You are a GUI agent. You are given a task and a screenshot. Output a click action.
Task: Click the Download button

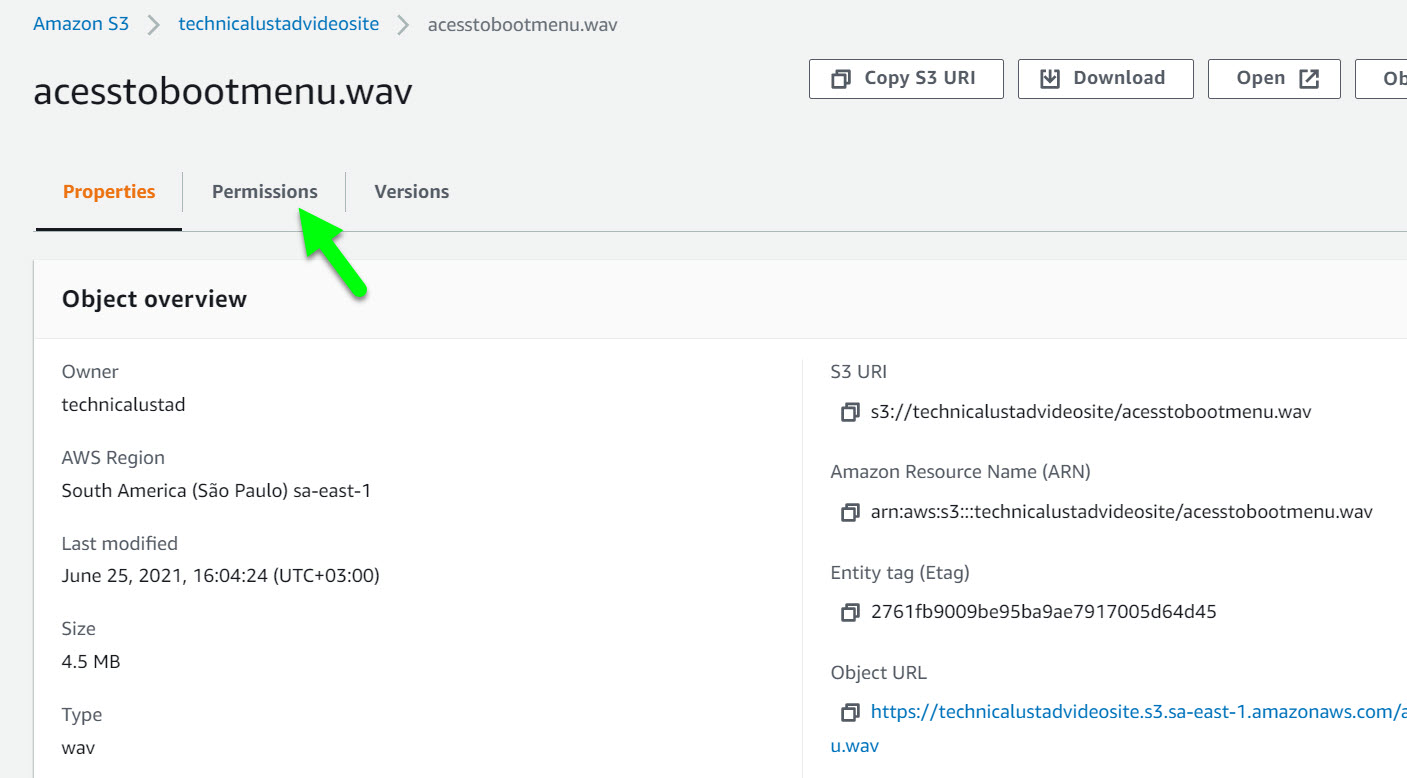[x=1105, y=78]
